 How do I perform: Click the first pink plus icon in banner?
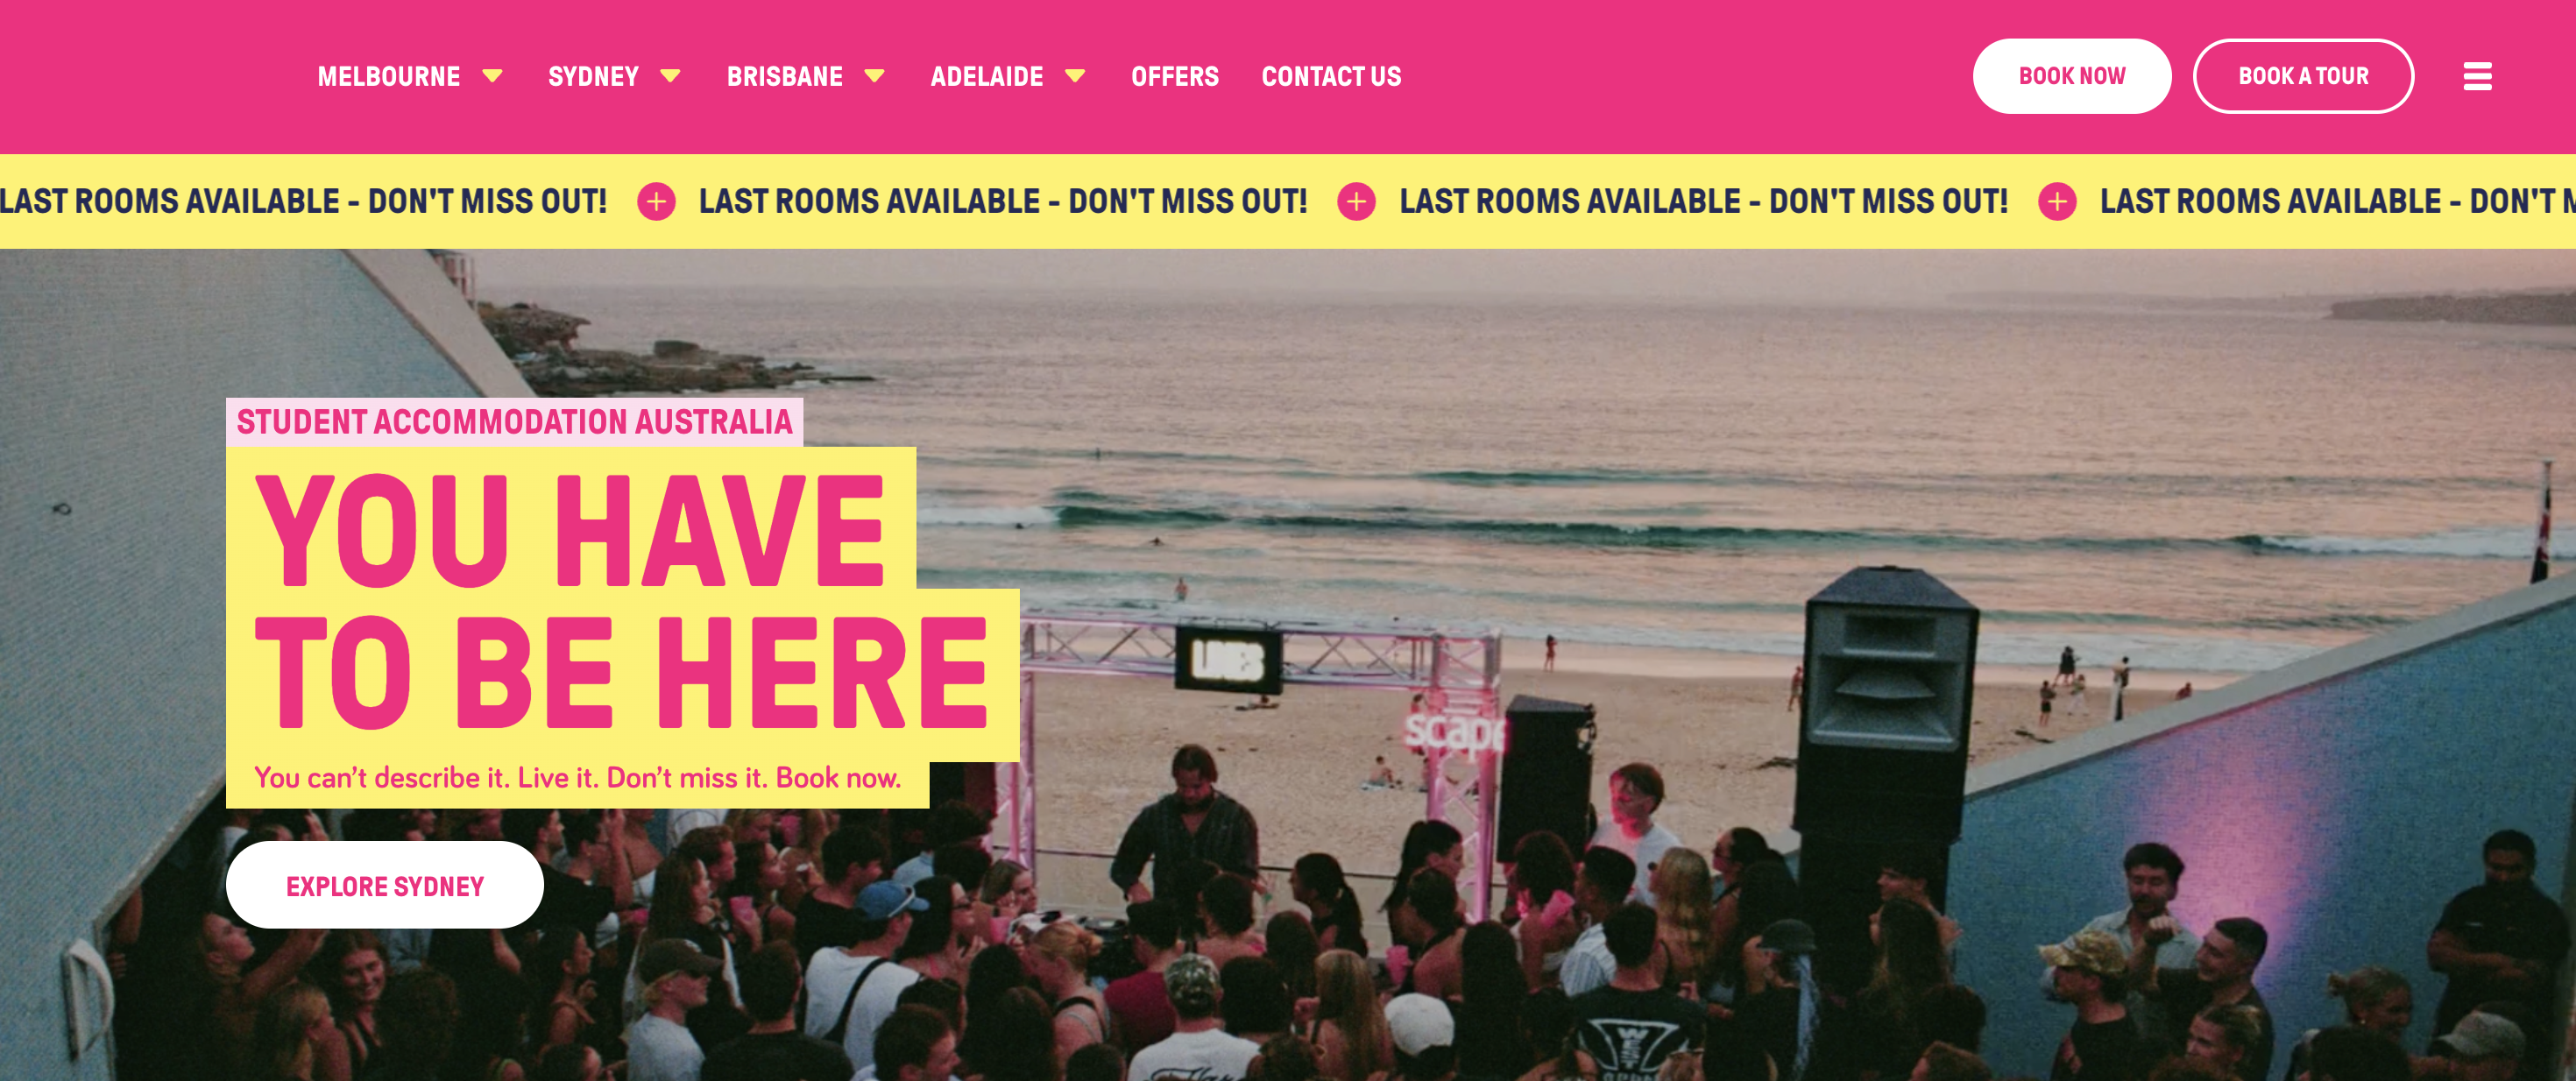point(656,202)
